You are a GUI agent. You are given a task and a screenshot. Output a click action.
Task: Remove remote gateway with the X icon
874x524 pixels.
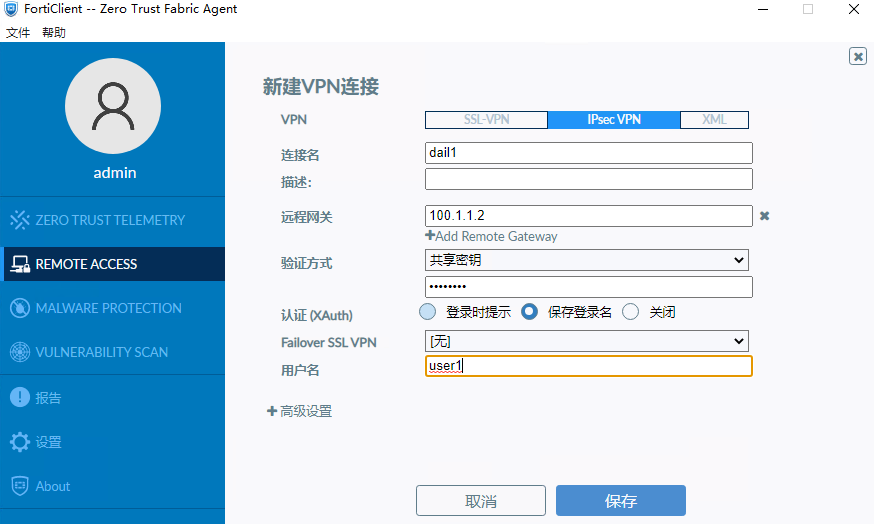(x=764, y=216)
